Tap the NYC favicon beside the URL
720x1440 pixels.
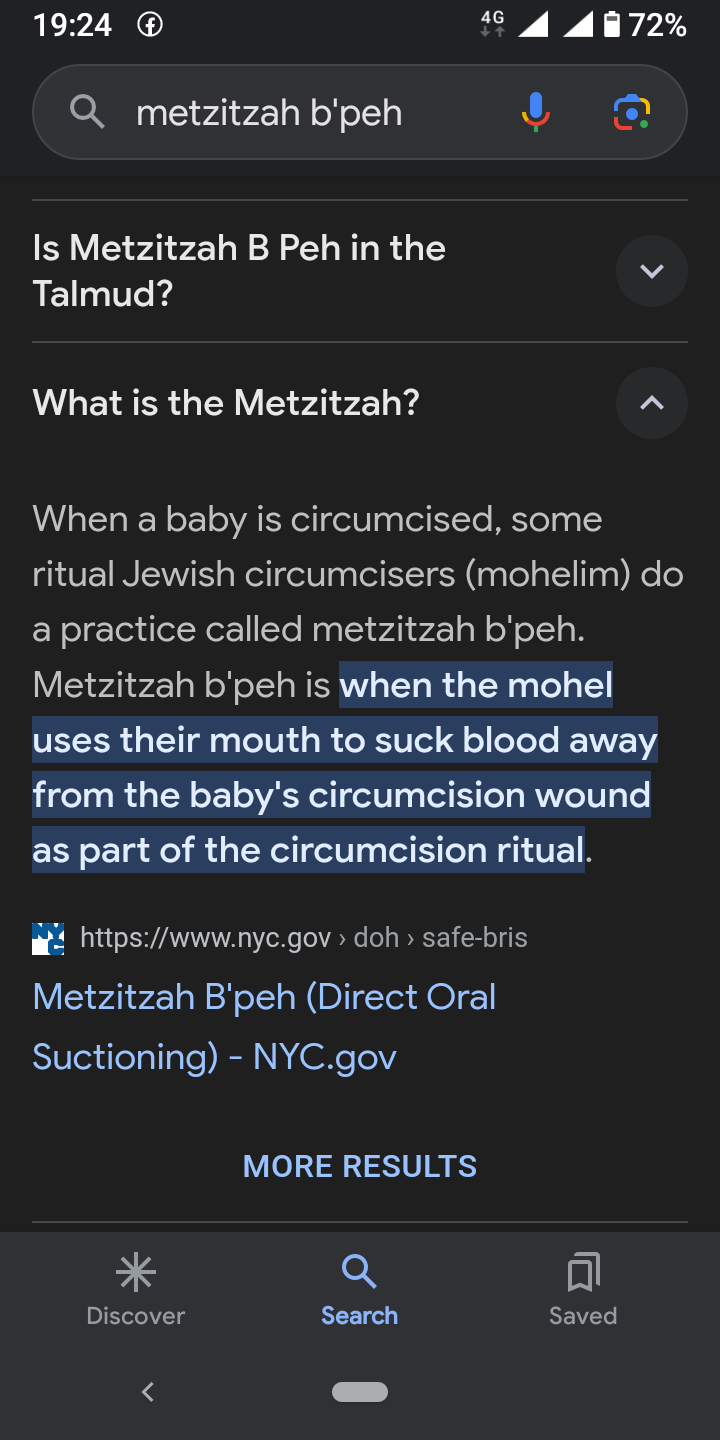48,938
